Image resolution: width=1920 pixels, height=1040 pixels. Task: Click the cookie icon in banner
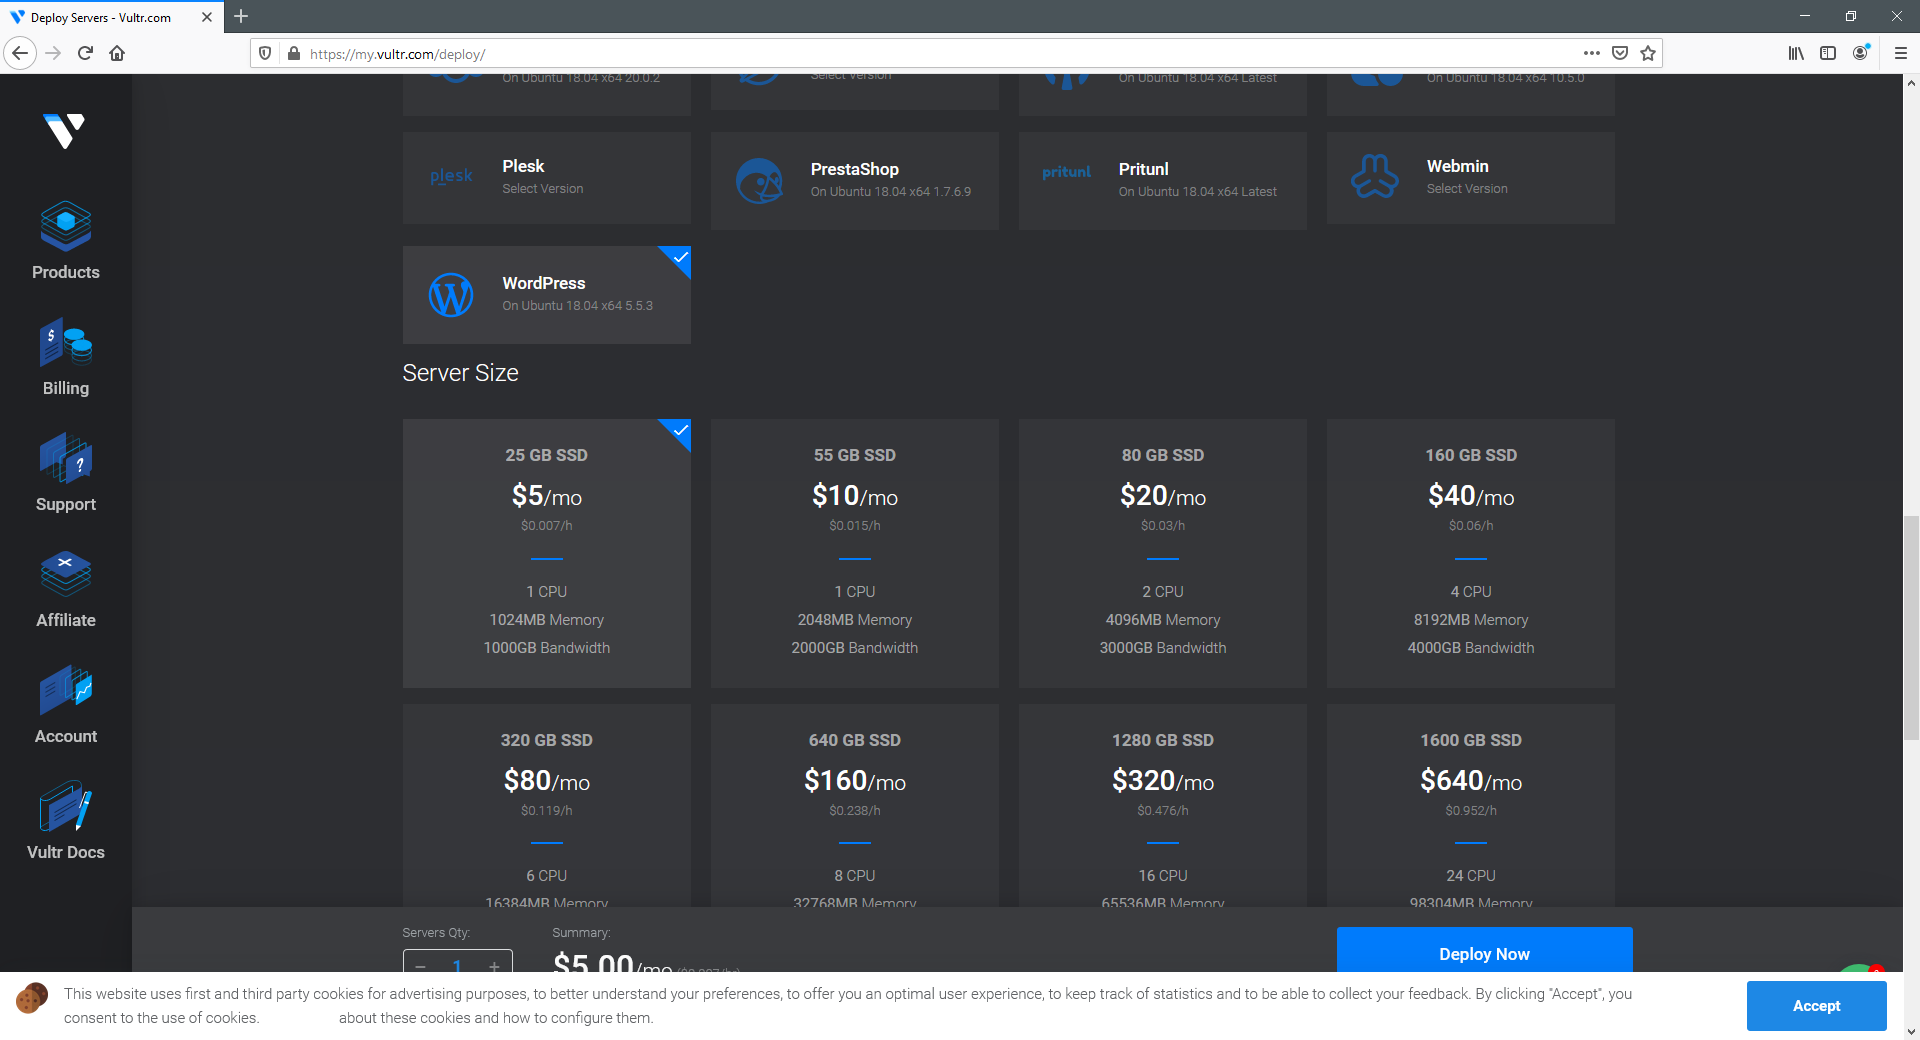click(32, 998)
